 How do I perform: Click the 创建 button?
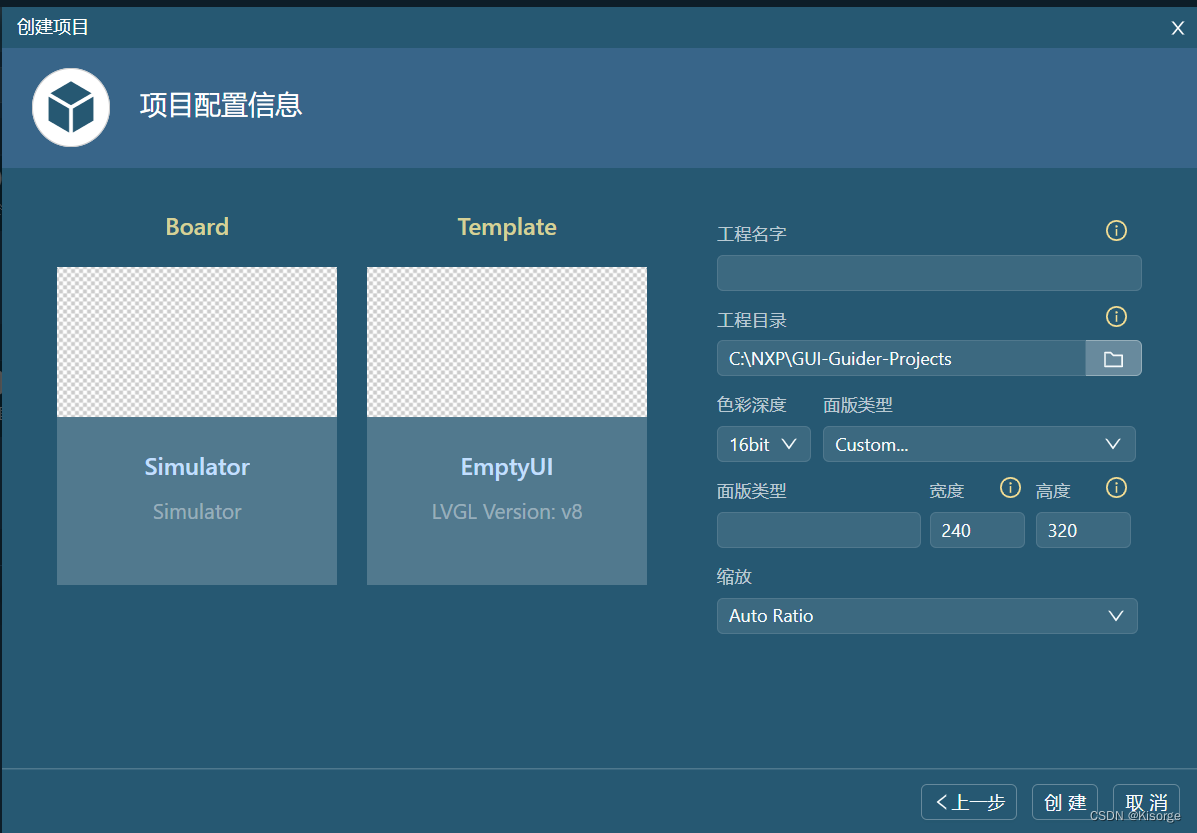pos(1065,802)
